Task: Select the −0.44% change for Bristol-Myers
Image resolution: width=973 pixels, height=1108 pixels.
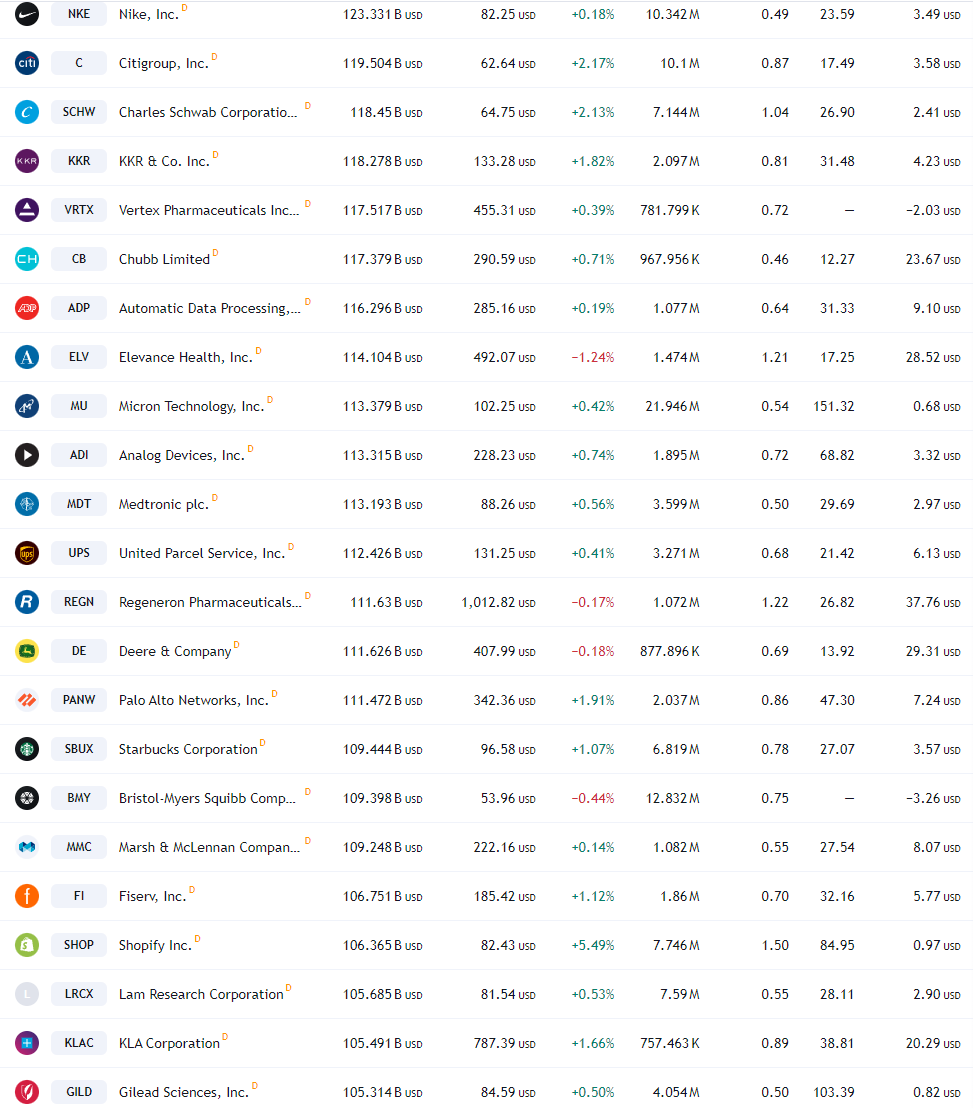Action: (x=593, y=798)
